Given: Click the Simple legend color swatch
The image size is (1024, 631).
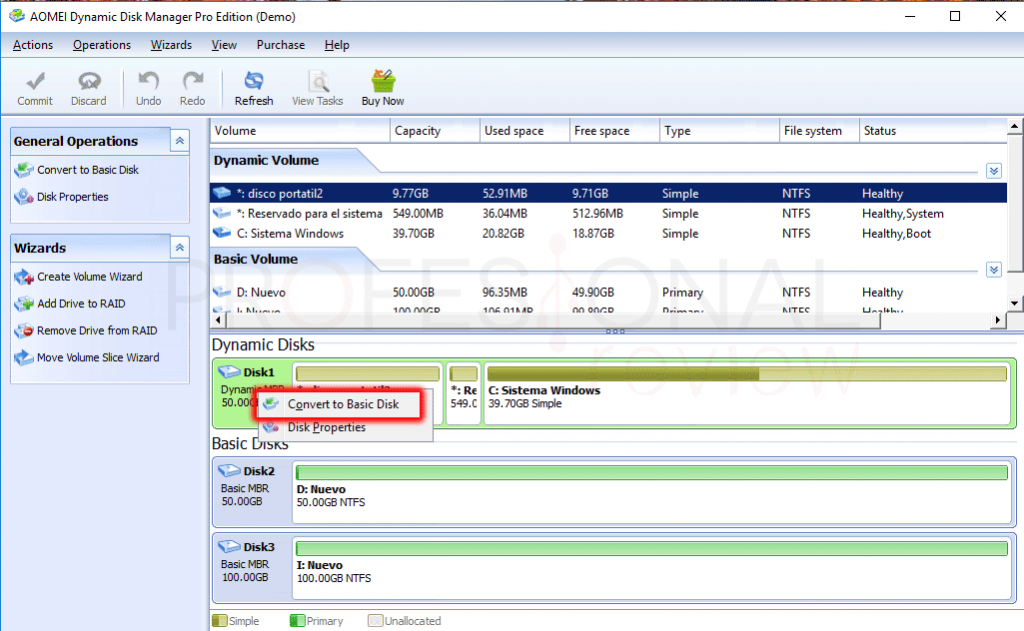Looking at the screenshot, I should 219,621.
